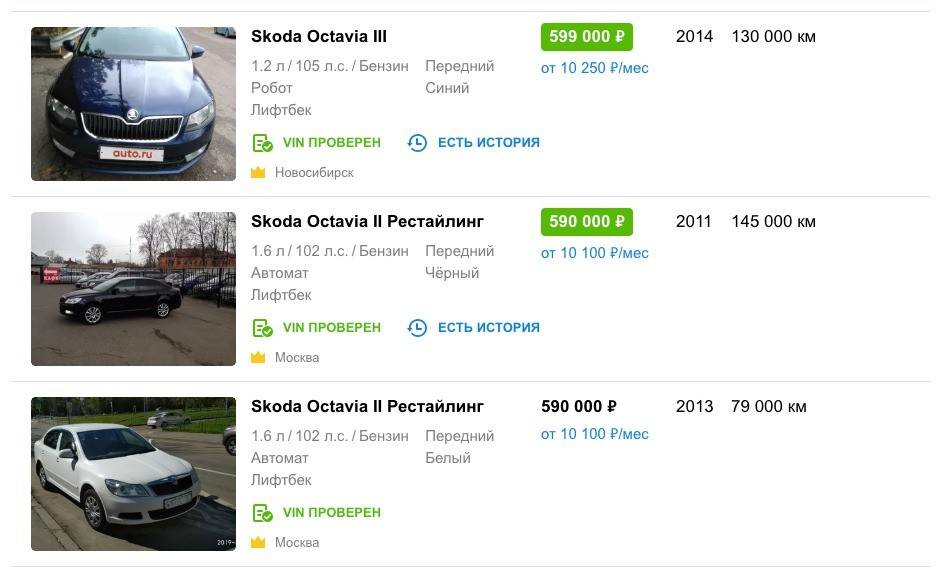Click the green 599 000 ₽ price badge
938x576 pixels.
[x=587, y=37]
